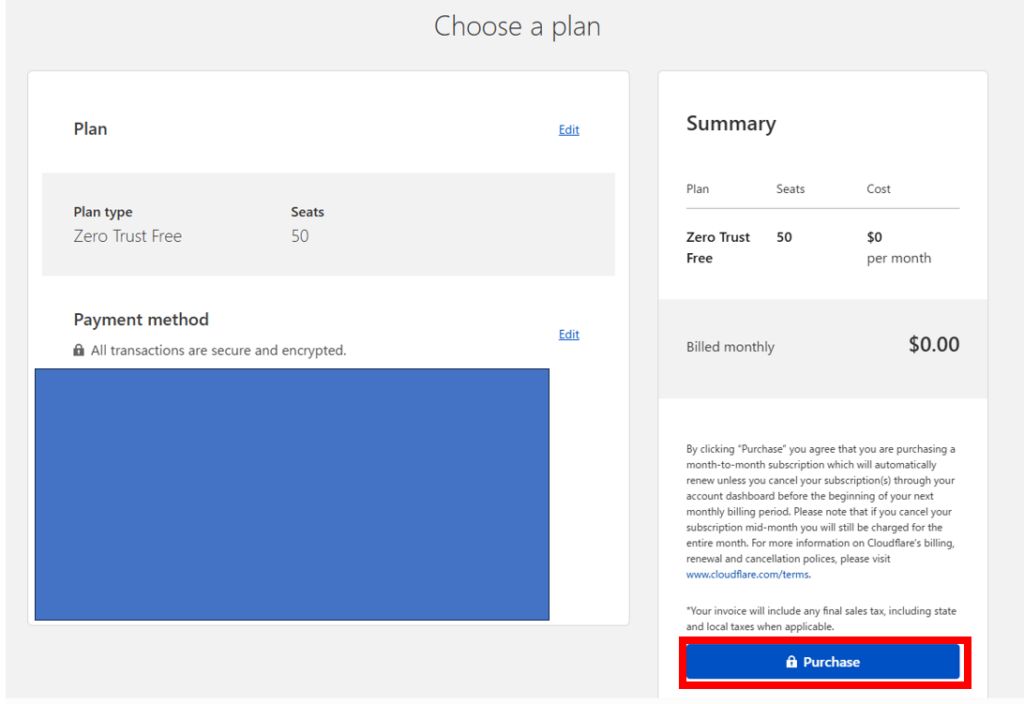The image size is (1024, 704).
Task: Click the lock icon inside the Purchase button
Action: coord(791,662)
